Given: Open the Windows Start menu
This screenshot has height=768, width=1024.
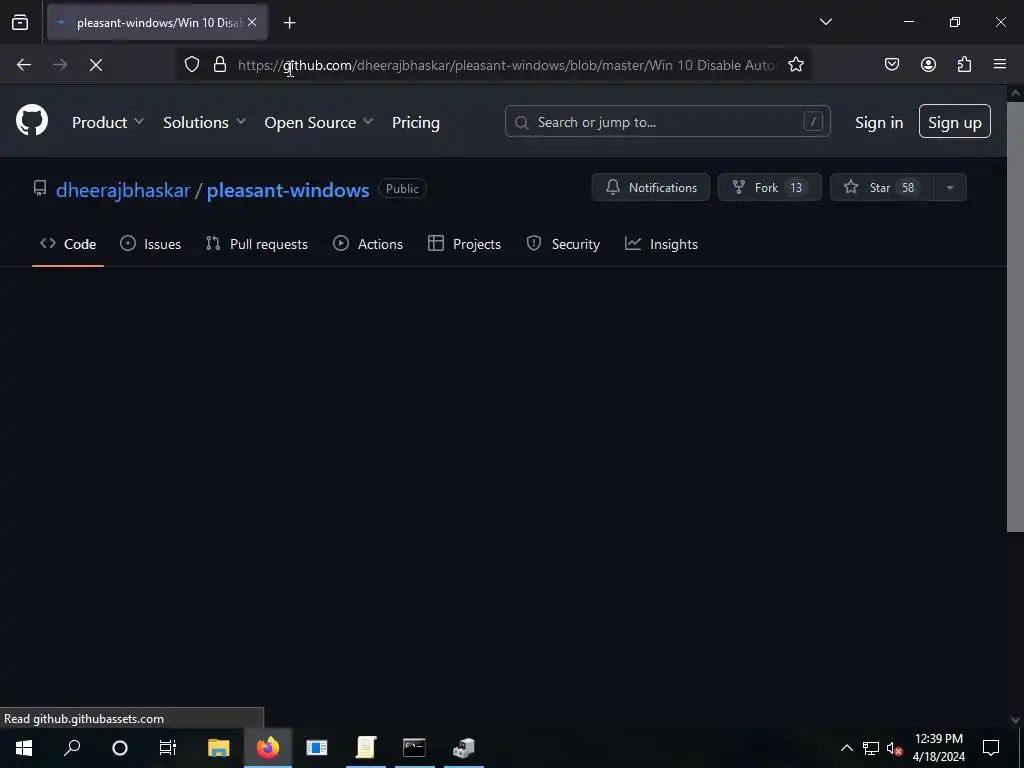Looking at the screenshot, I should coord(24,748).
